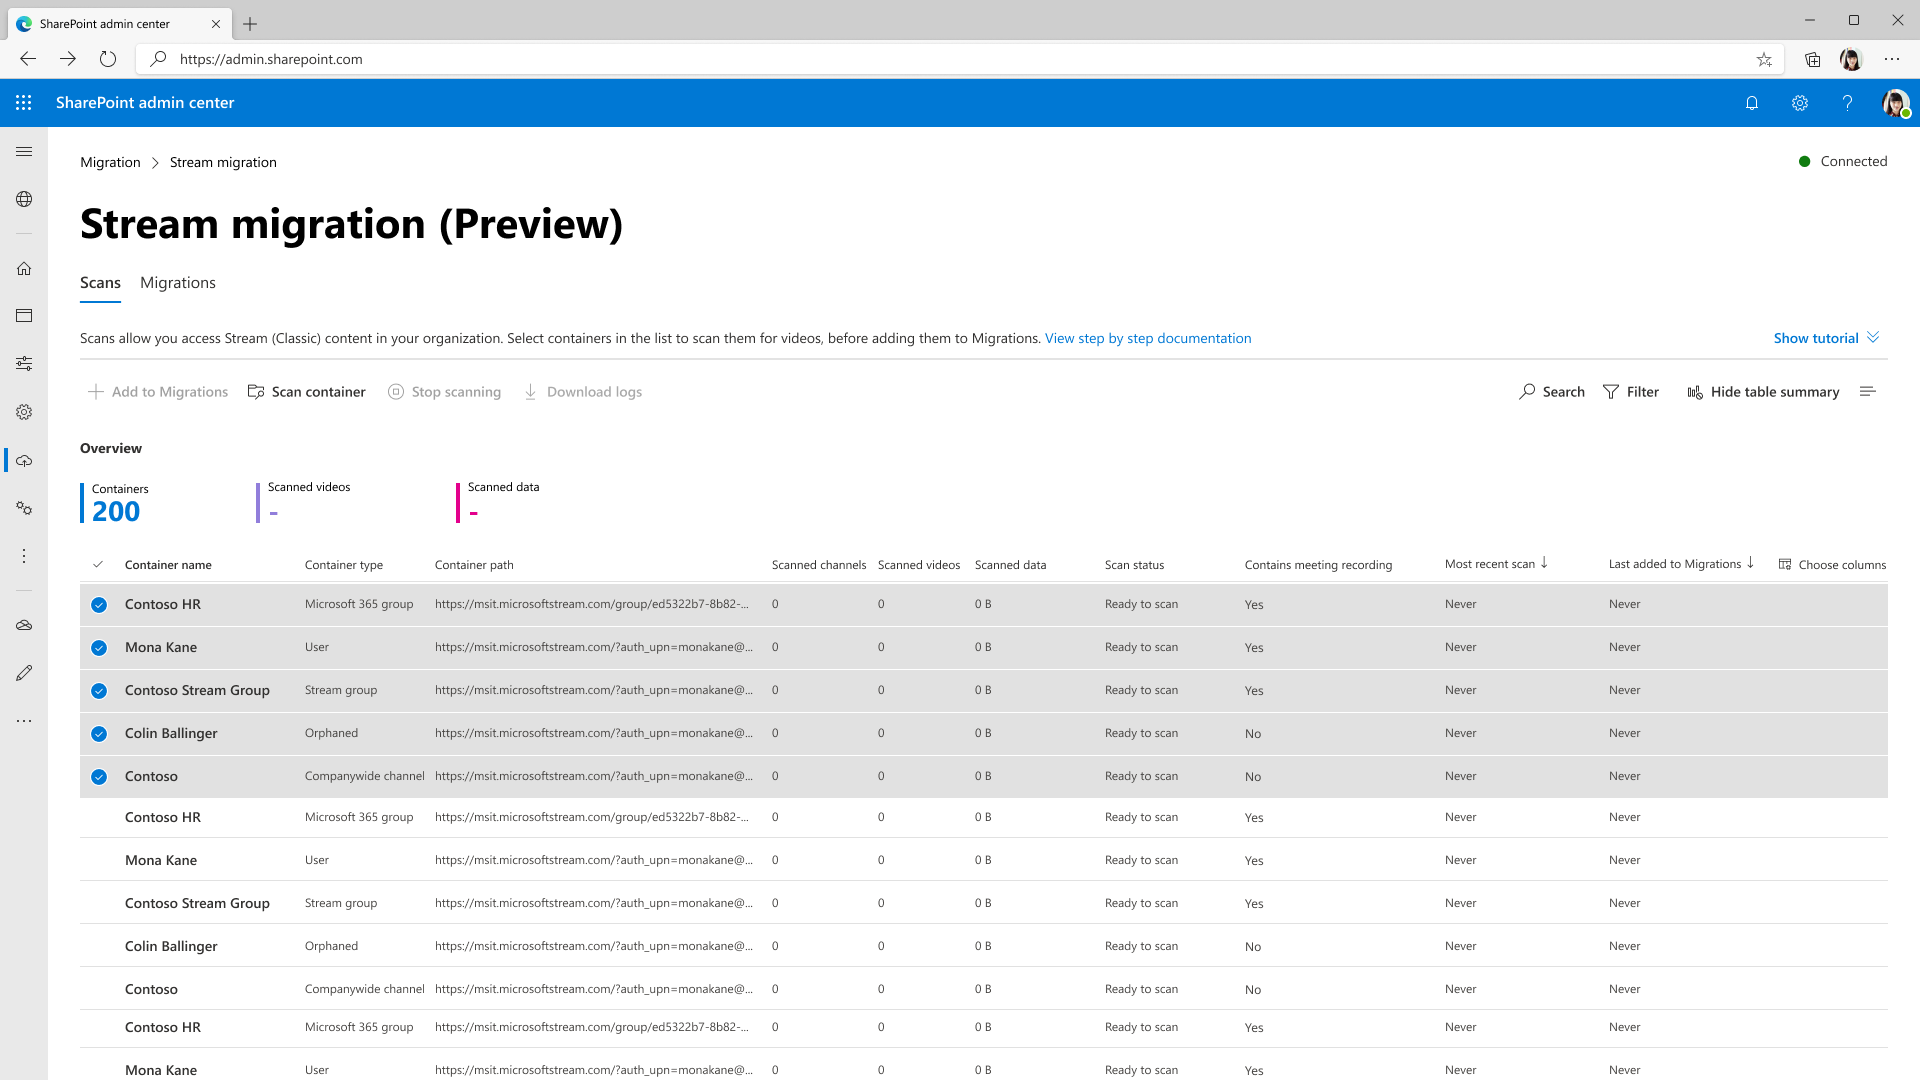
Task: Click the Add to Migrations icon
Action: click(x=94, y=392)
